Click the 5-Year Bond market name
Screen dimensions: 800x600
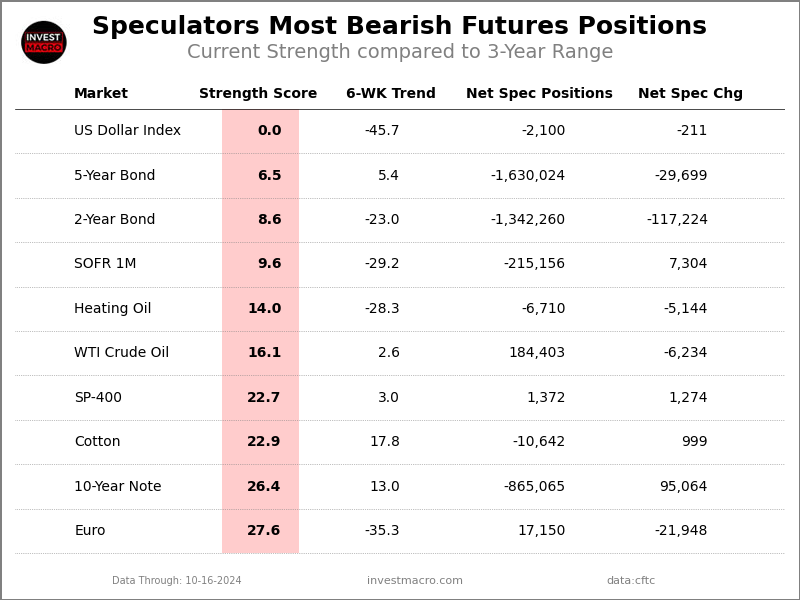[115, 176]
